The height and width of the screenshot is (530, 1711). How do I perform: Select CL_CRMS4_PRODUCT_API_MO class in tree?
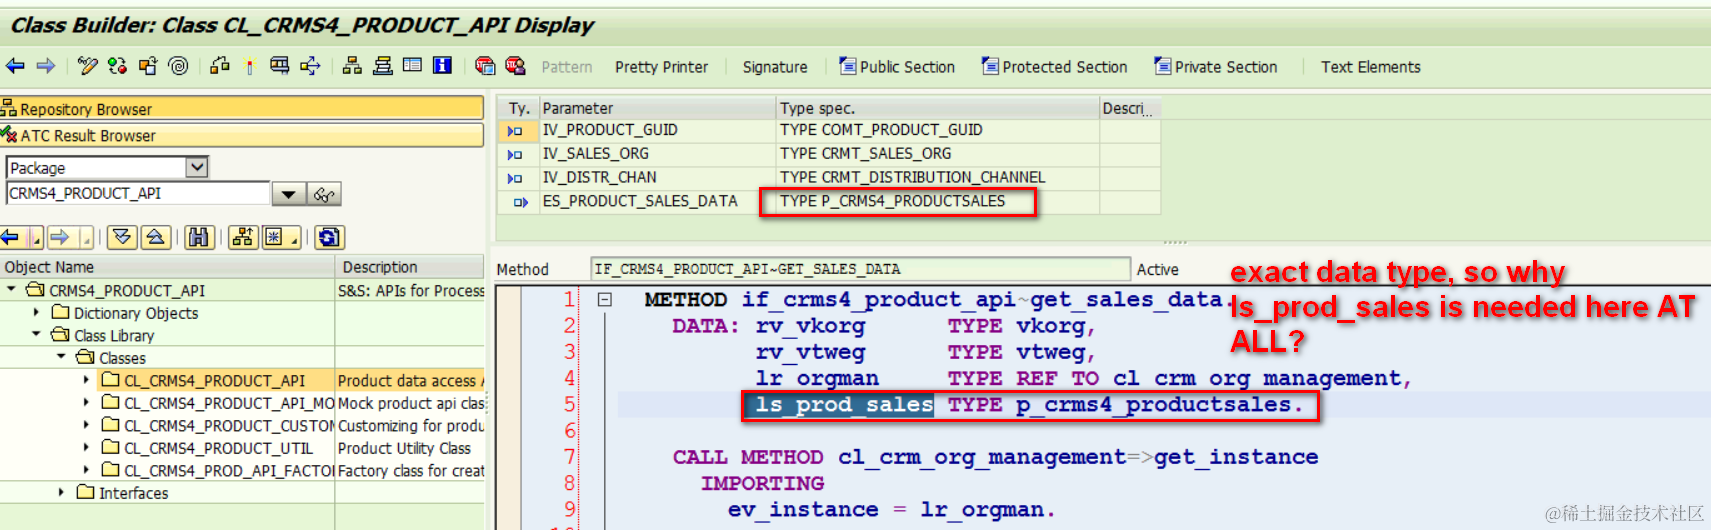228,403
